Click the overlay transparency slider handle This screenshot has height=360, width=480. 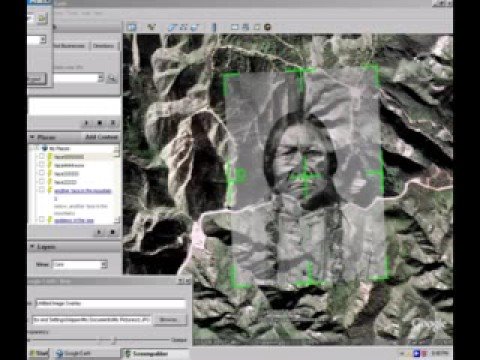pos(114,340)
